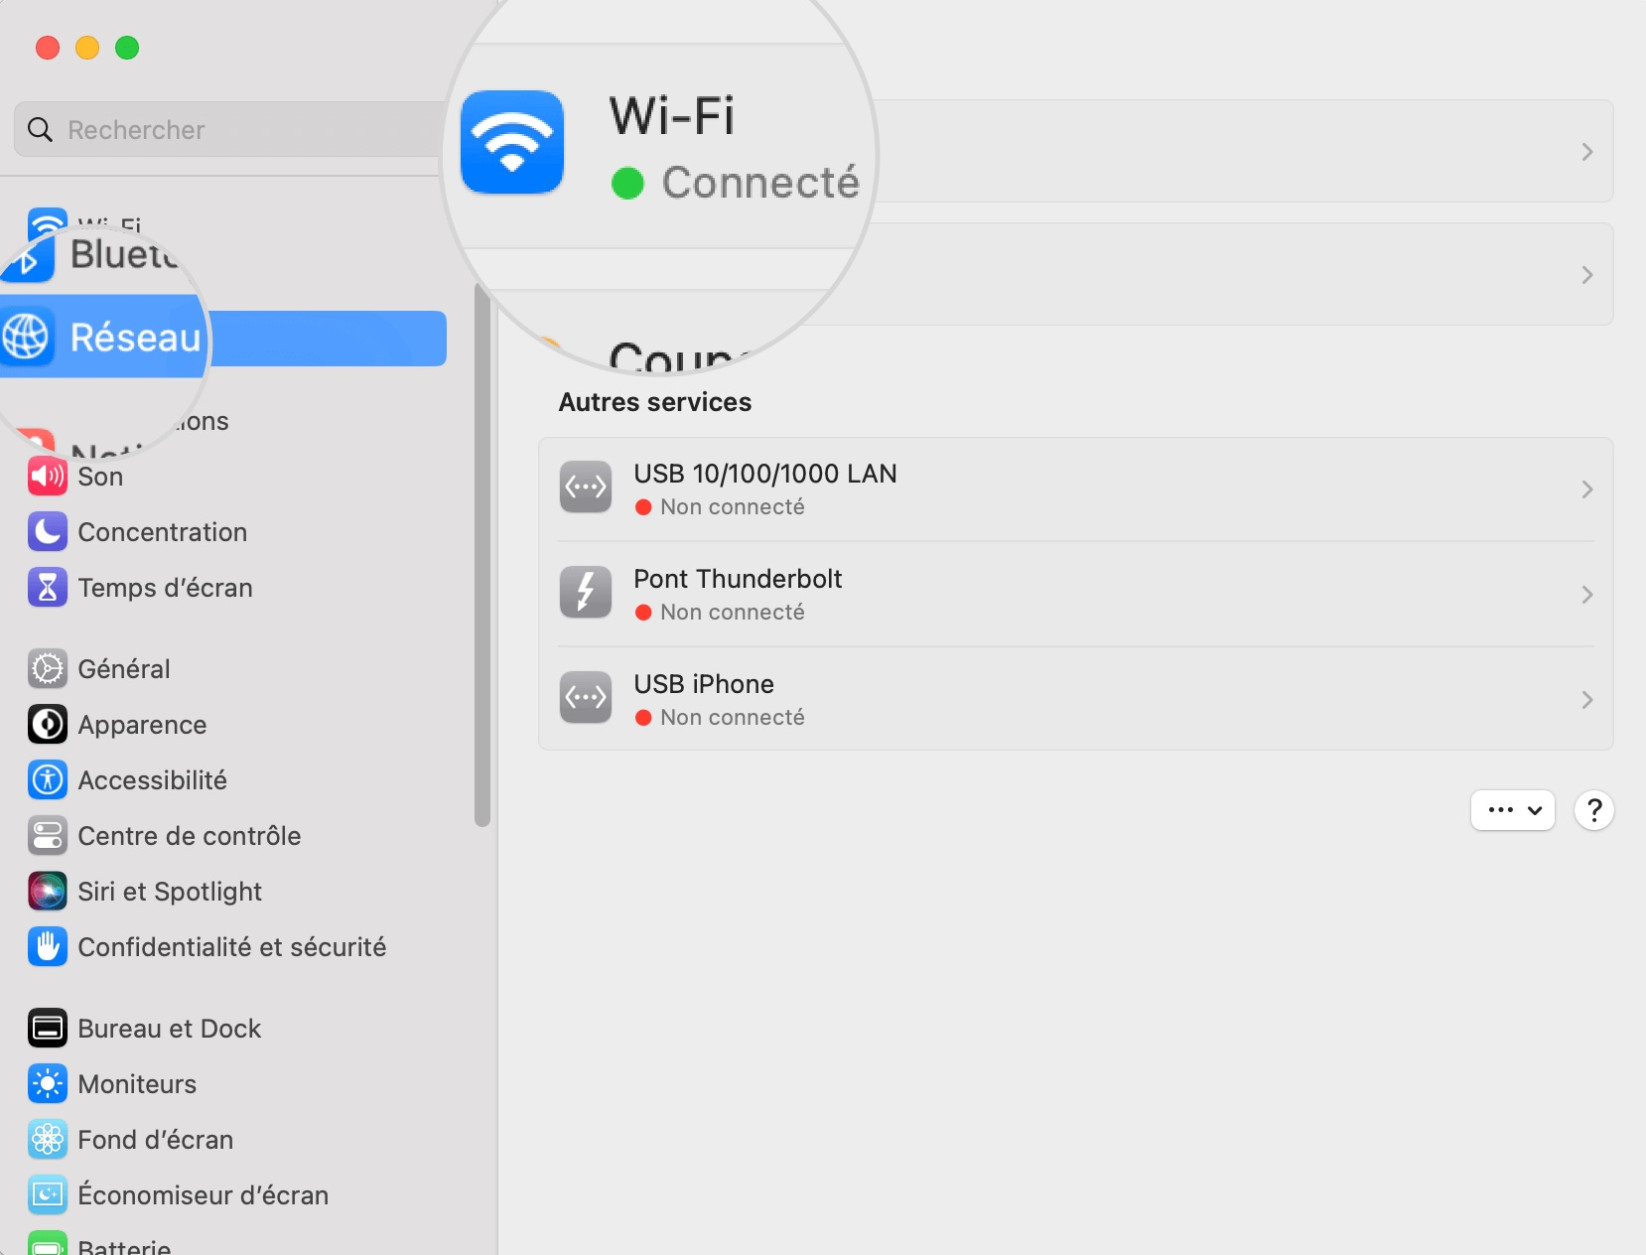Expand the second service row chevron
The width and height of the screenshot is (1646, 1255).
pyautogui.click(x=1587, y=275)
